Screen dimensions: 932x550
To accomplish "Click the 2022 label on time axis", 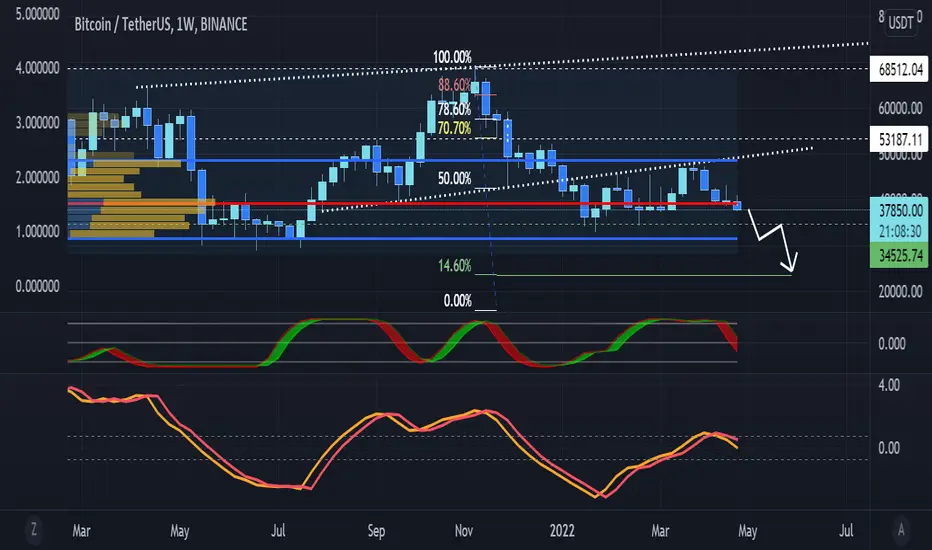I will (562, 530).
